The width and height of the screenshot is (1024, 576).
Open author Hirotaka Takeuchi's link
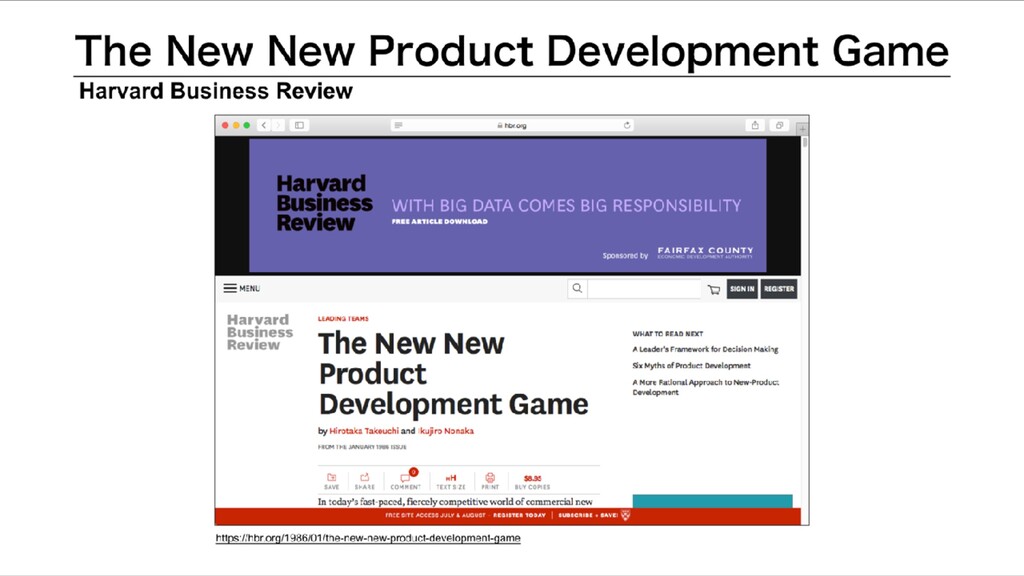click(364, 431)
